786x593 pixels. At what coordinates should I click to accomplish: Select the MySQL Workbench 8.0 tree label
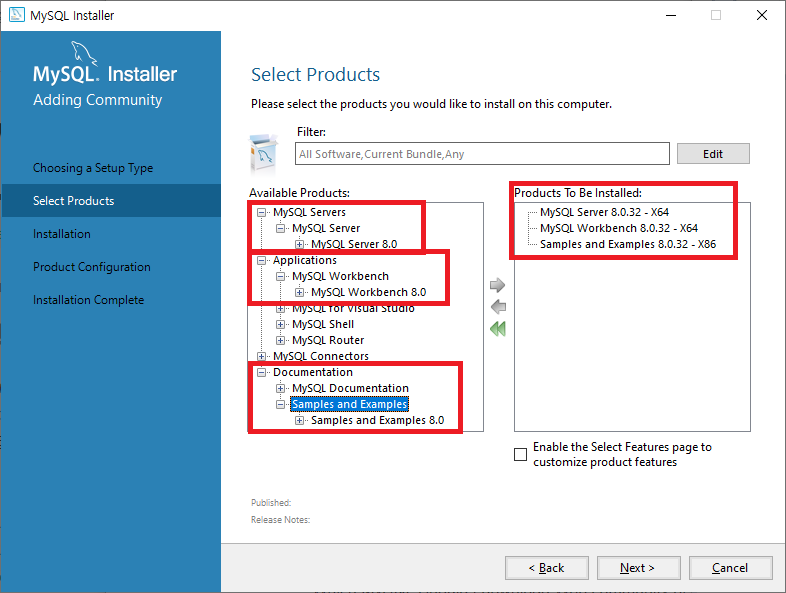point(368,292)
